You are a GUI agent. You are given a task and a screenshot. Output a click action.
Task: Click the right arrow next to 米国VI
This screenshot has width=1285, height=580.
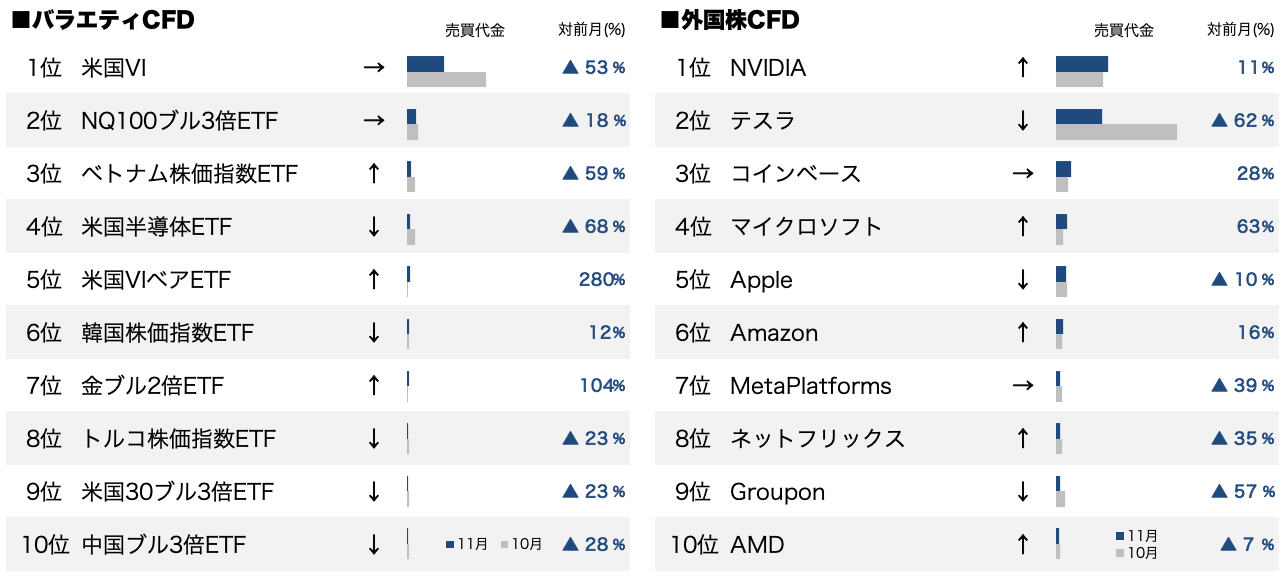(374, 68)
